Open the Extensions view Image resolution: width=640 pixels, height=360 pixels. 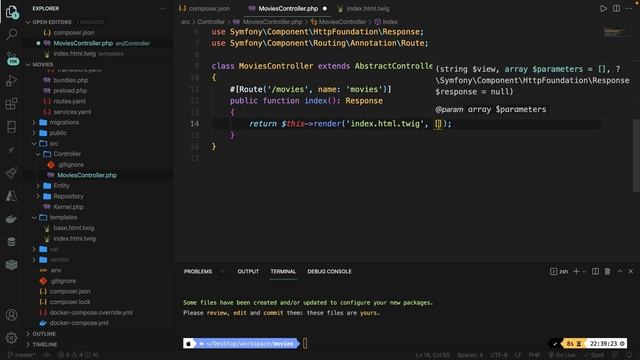(11, 104)
